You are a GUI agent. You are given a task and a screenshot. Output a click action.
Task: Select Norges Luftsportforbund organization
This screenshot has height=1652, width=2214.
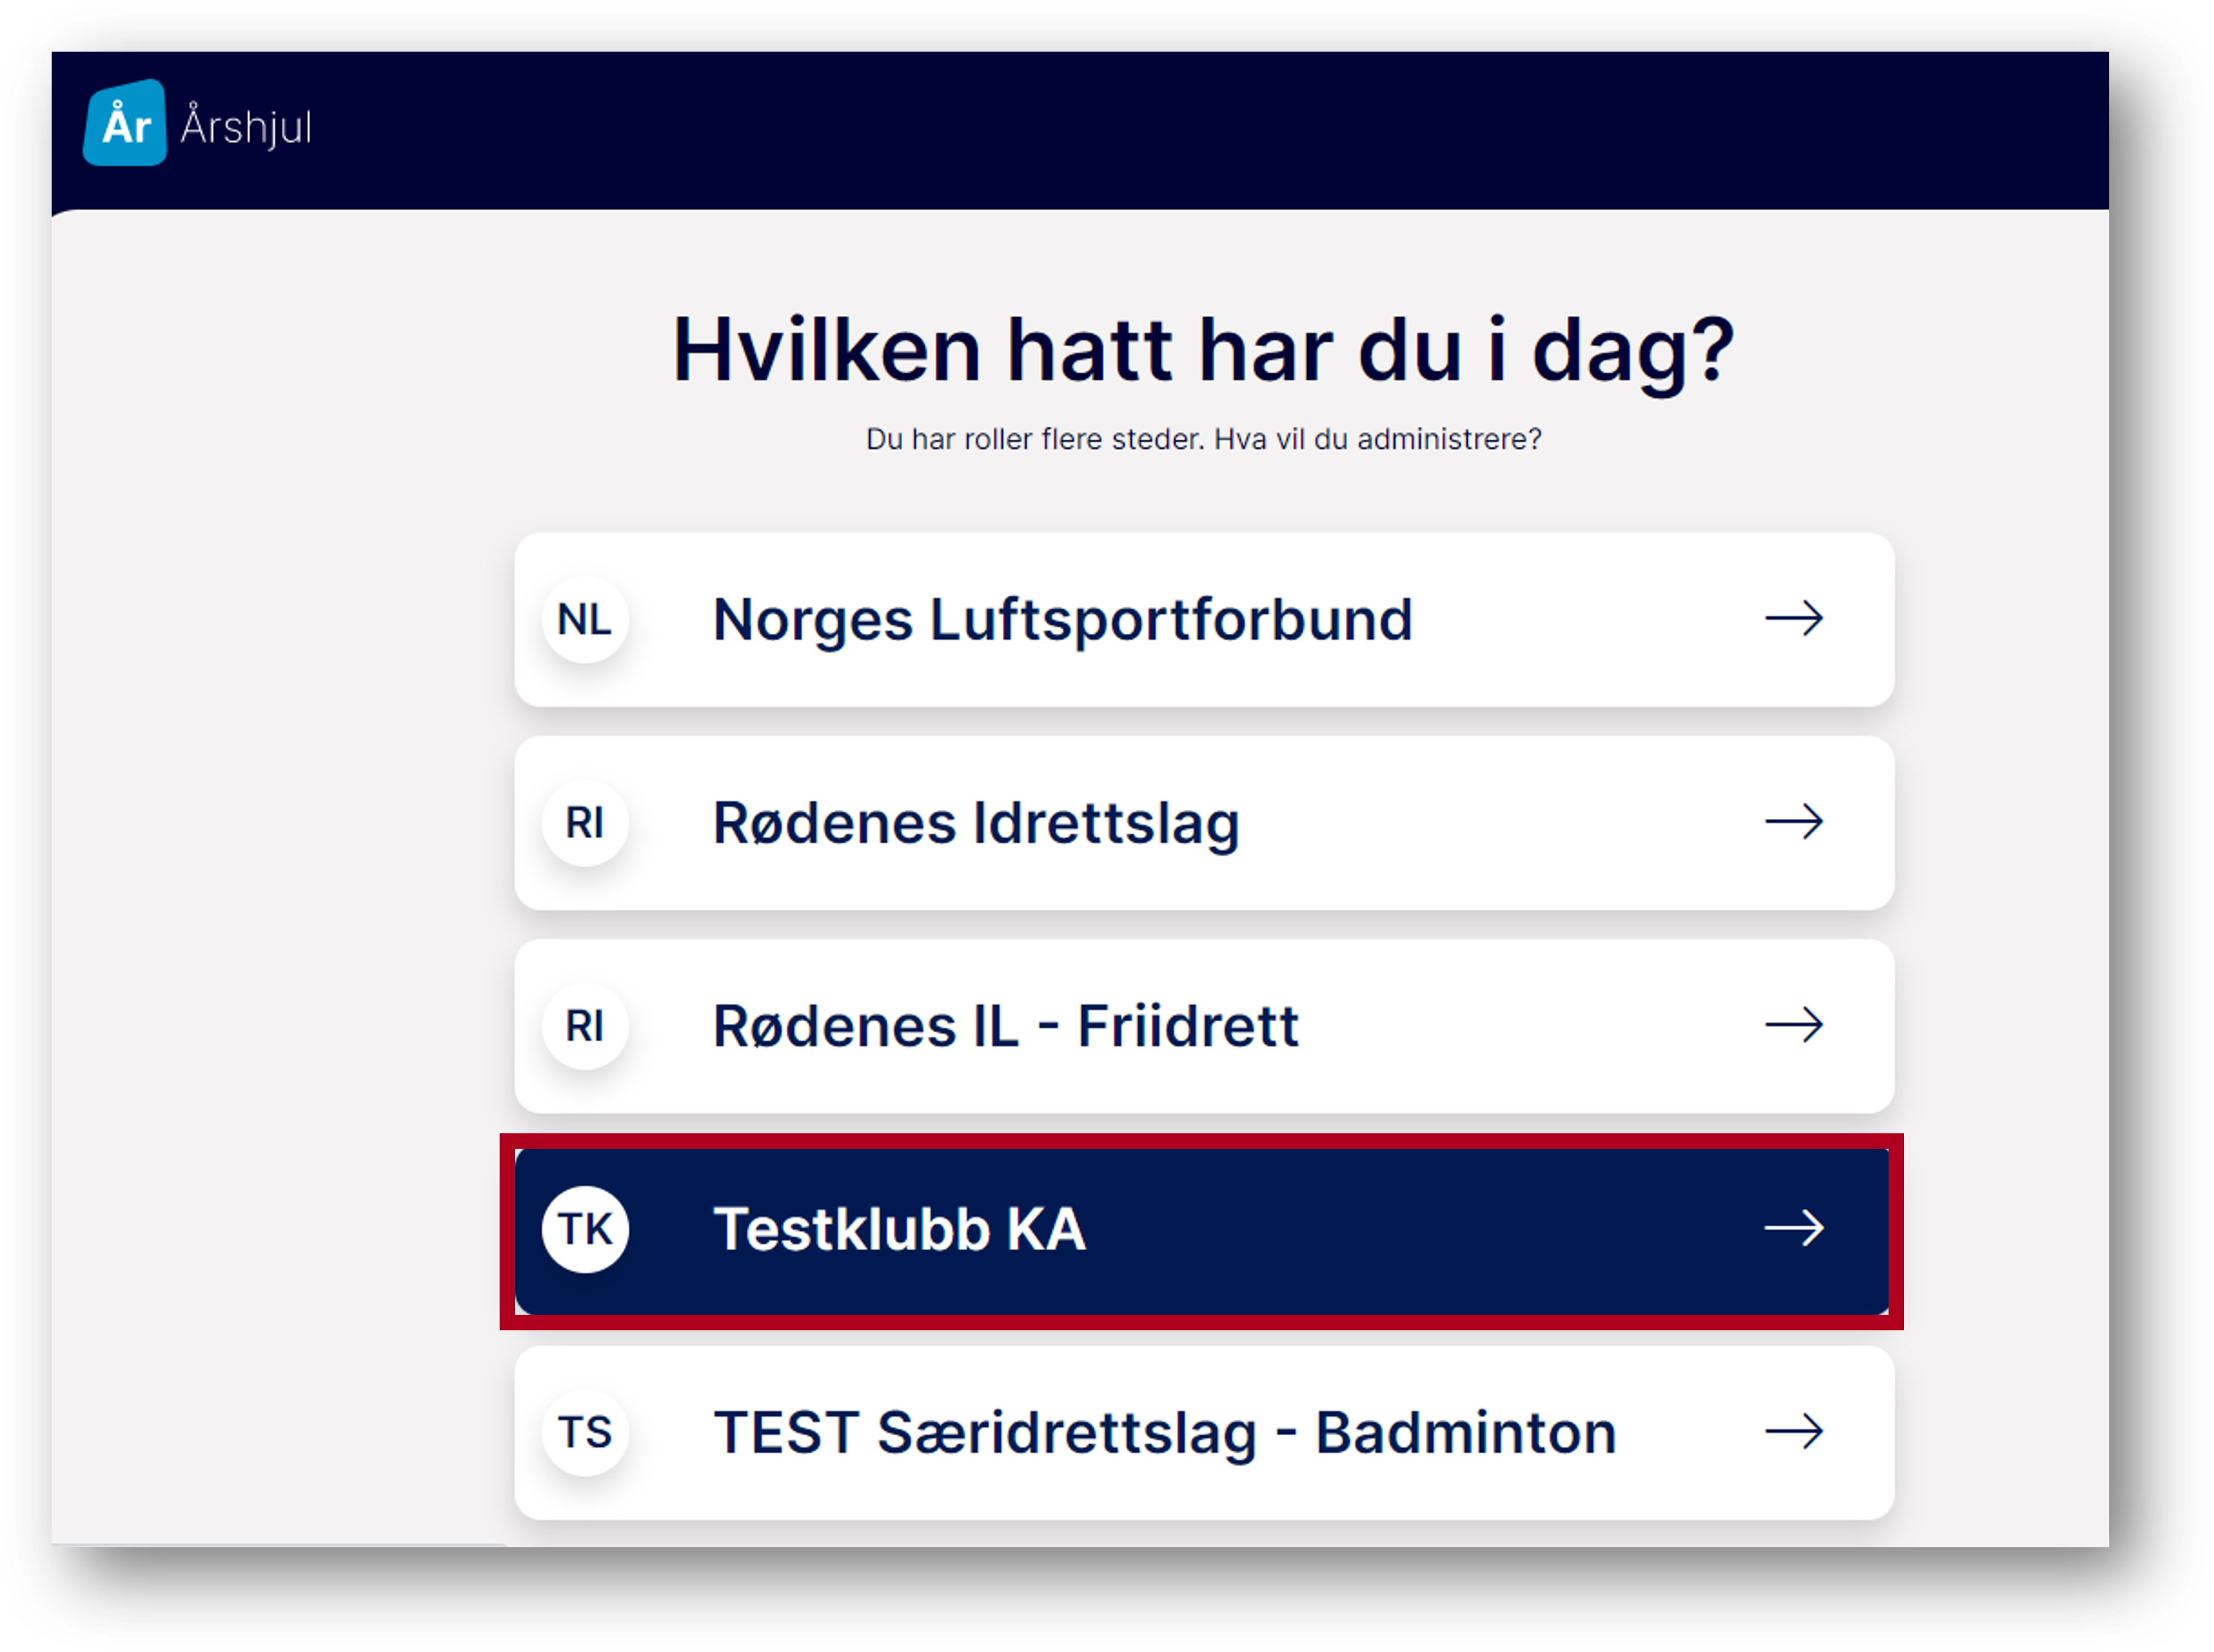point(1204,620)
